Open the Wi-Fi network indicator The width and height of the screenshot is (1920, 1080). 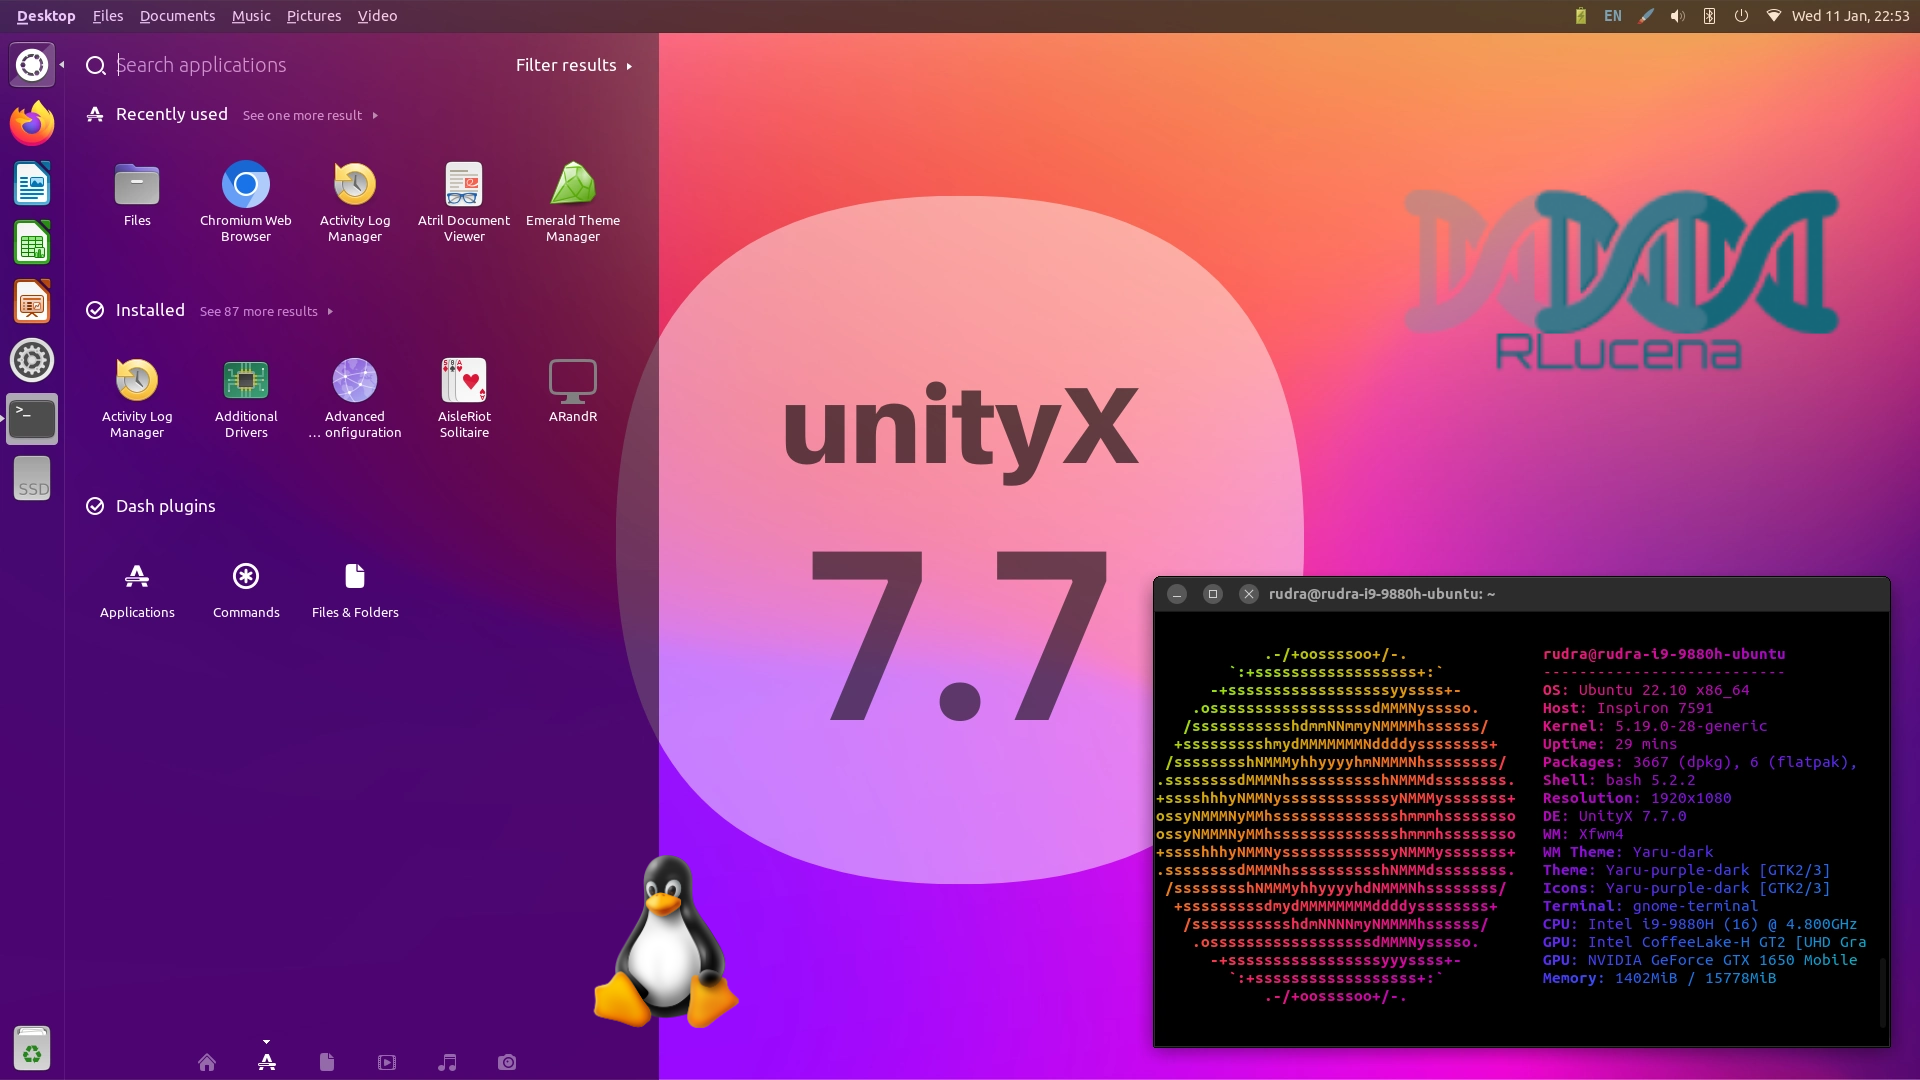coord(1773,16)
